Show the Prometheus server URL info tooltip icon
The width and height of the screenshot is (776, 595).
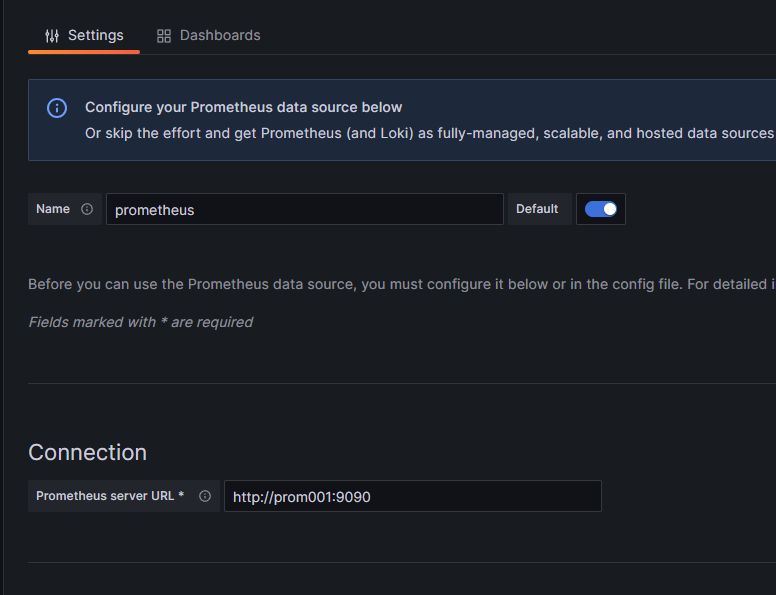(205, 496)
